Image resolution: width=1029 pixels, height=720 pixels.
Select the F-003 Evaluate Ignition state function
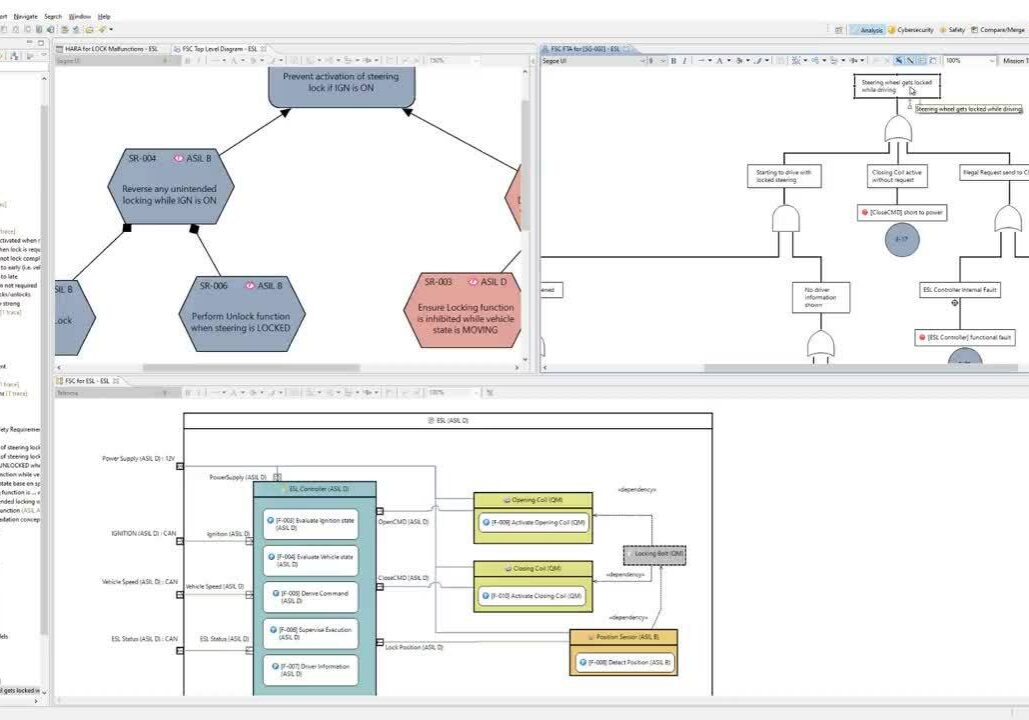[310, 524]
